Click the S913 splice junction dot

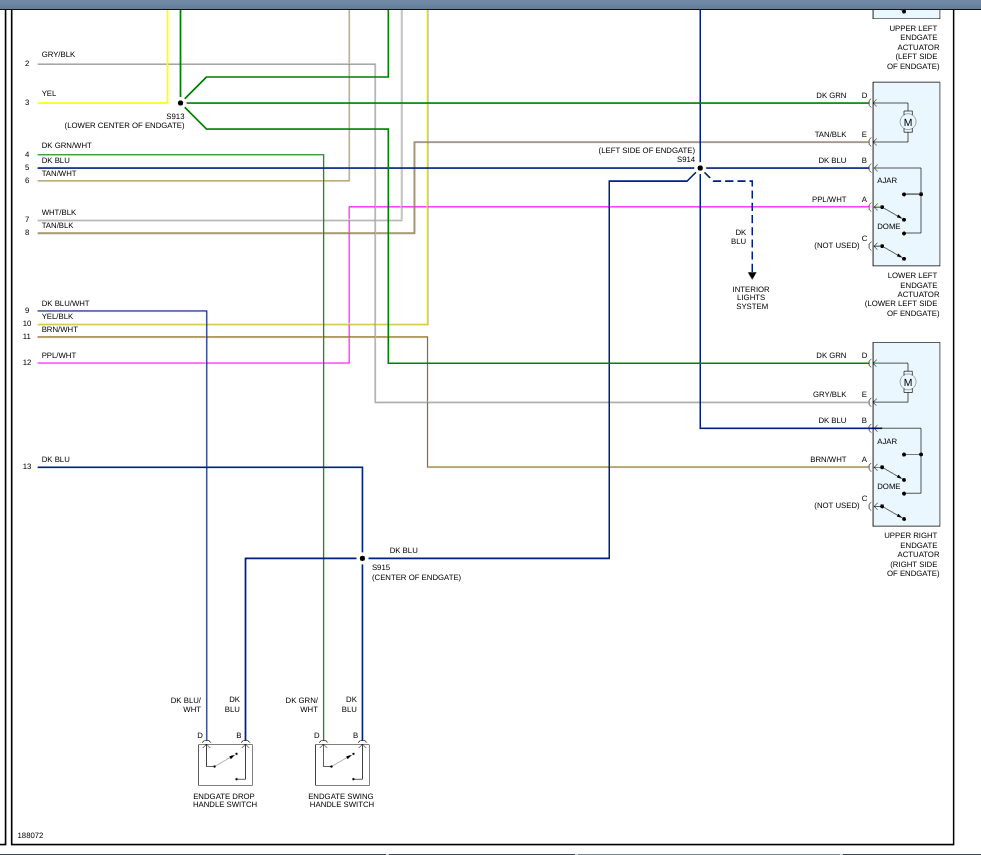pos(181,103)
